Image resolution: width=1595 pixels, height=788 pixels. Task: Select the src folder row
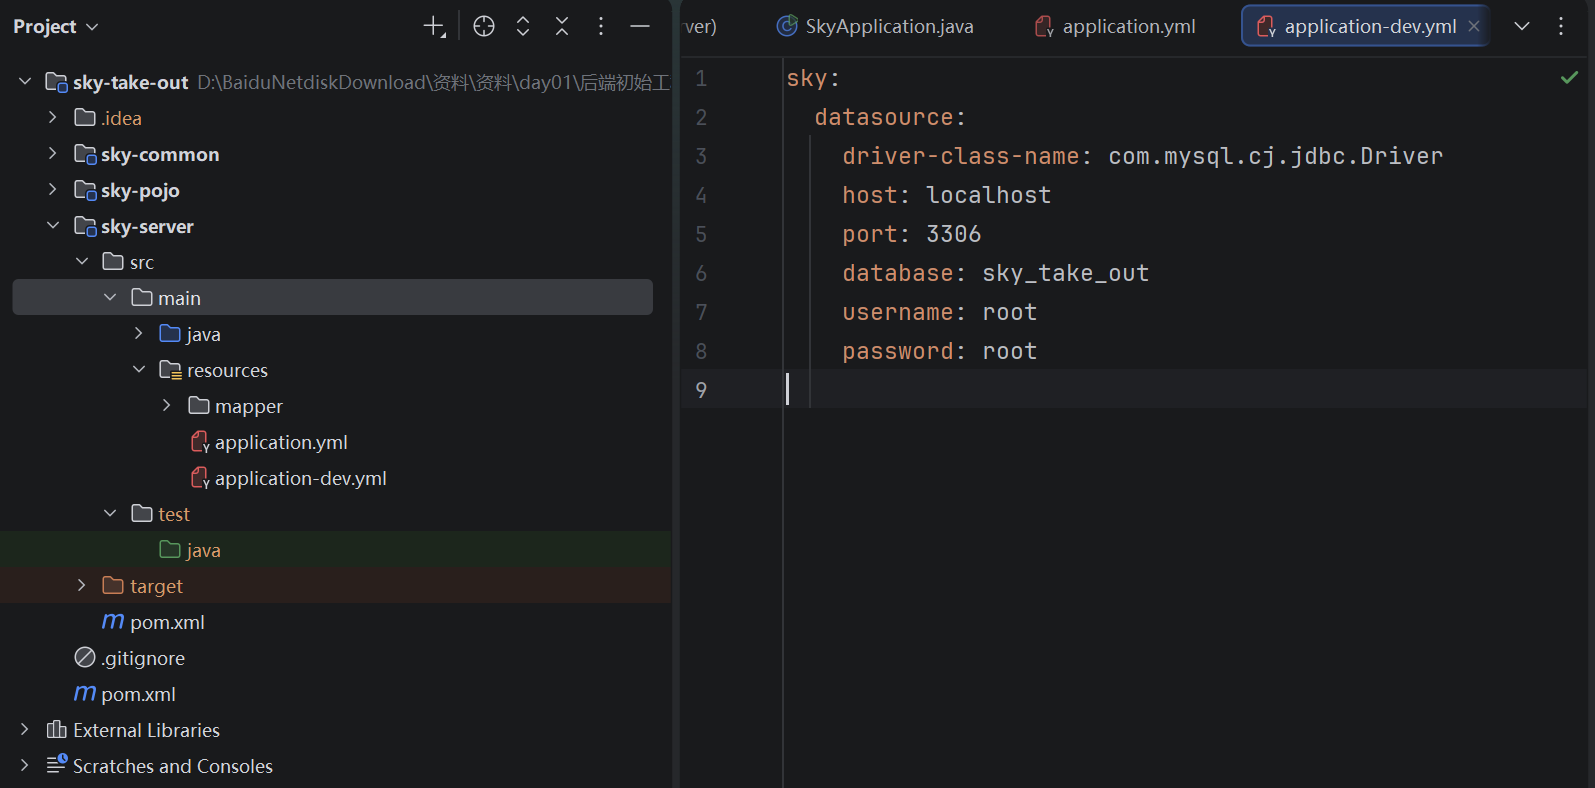coord(336,261)
